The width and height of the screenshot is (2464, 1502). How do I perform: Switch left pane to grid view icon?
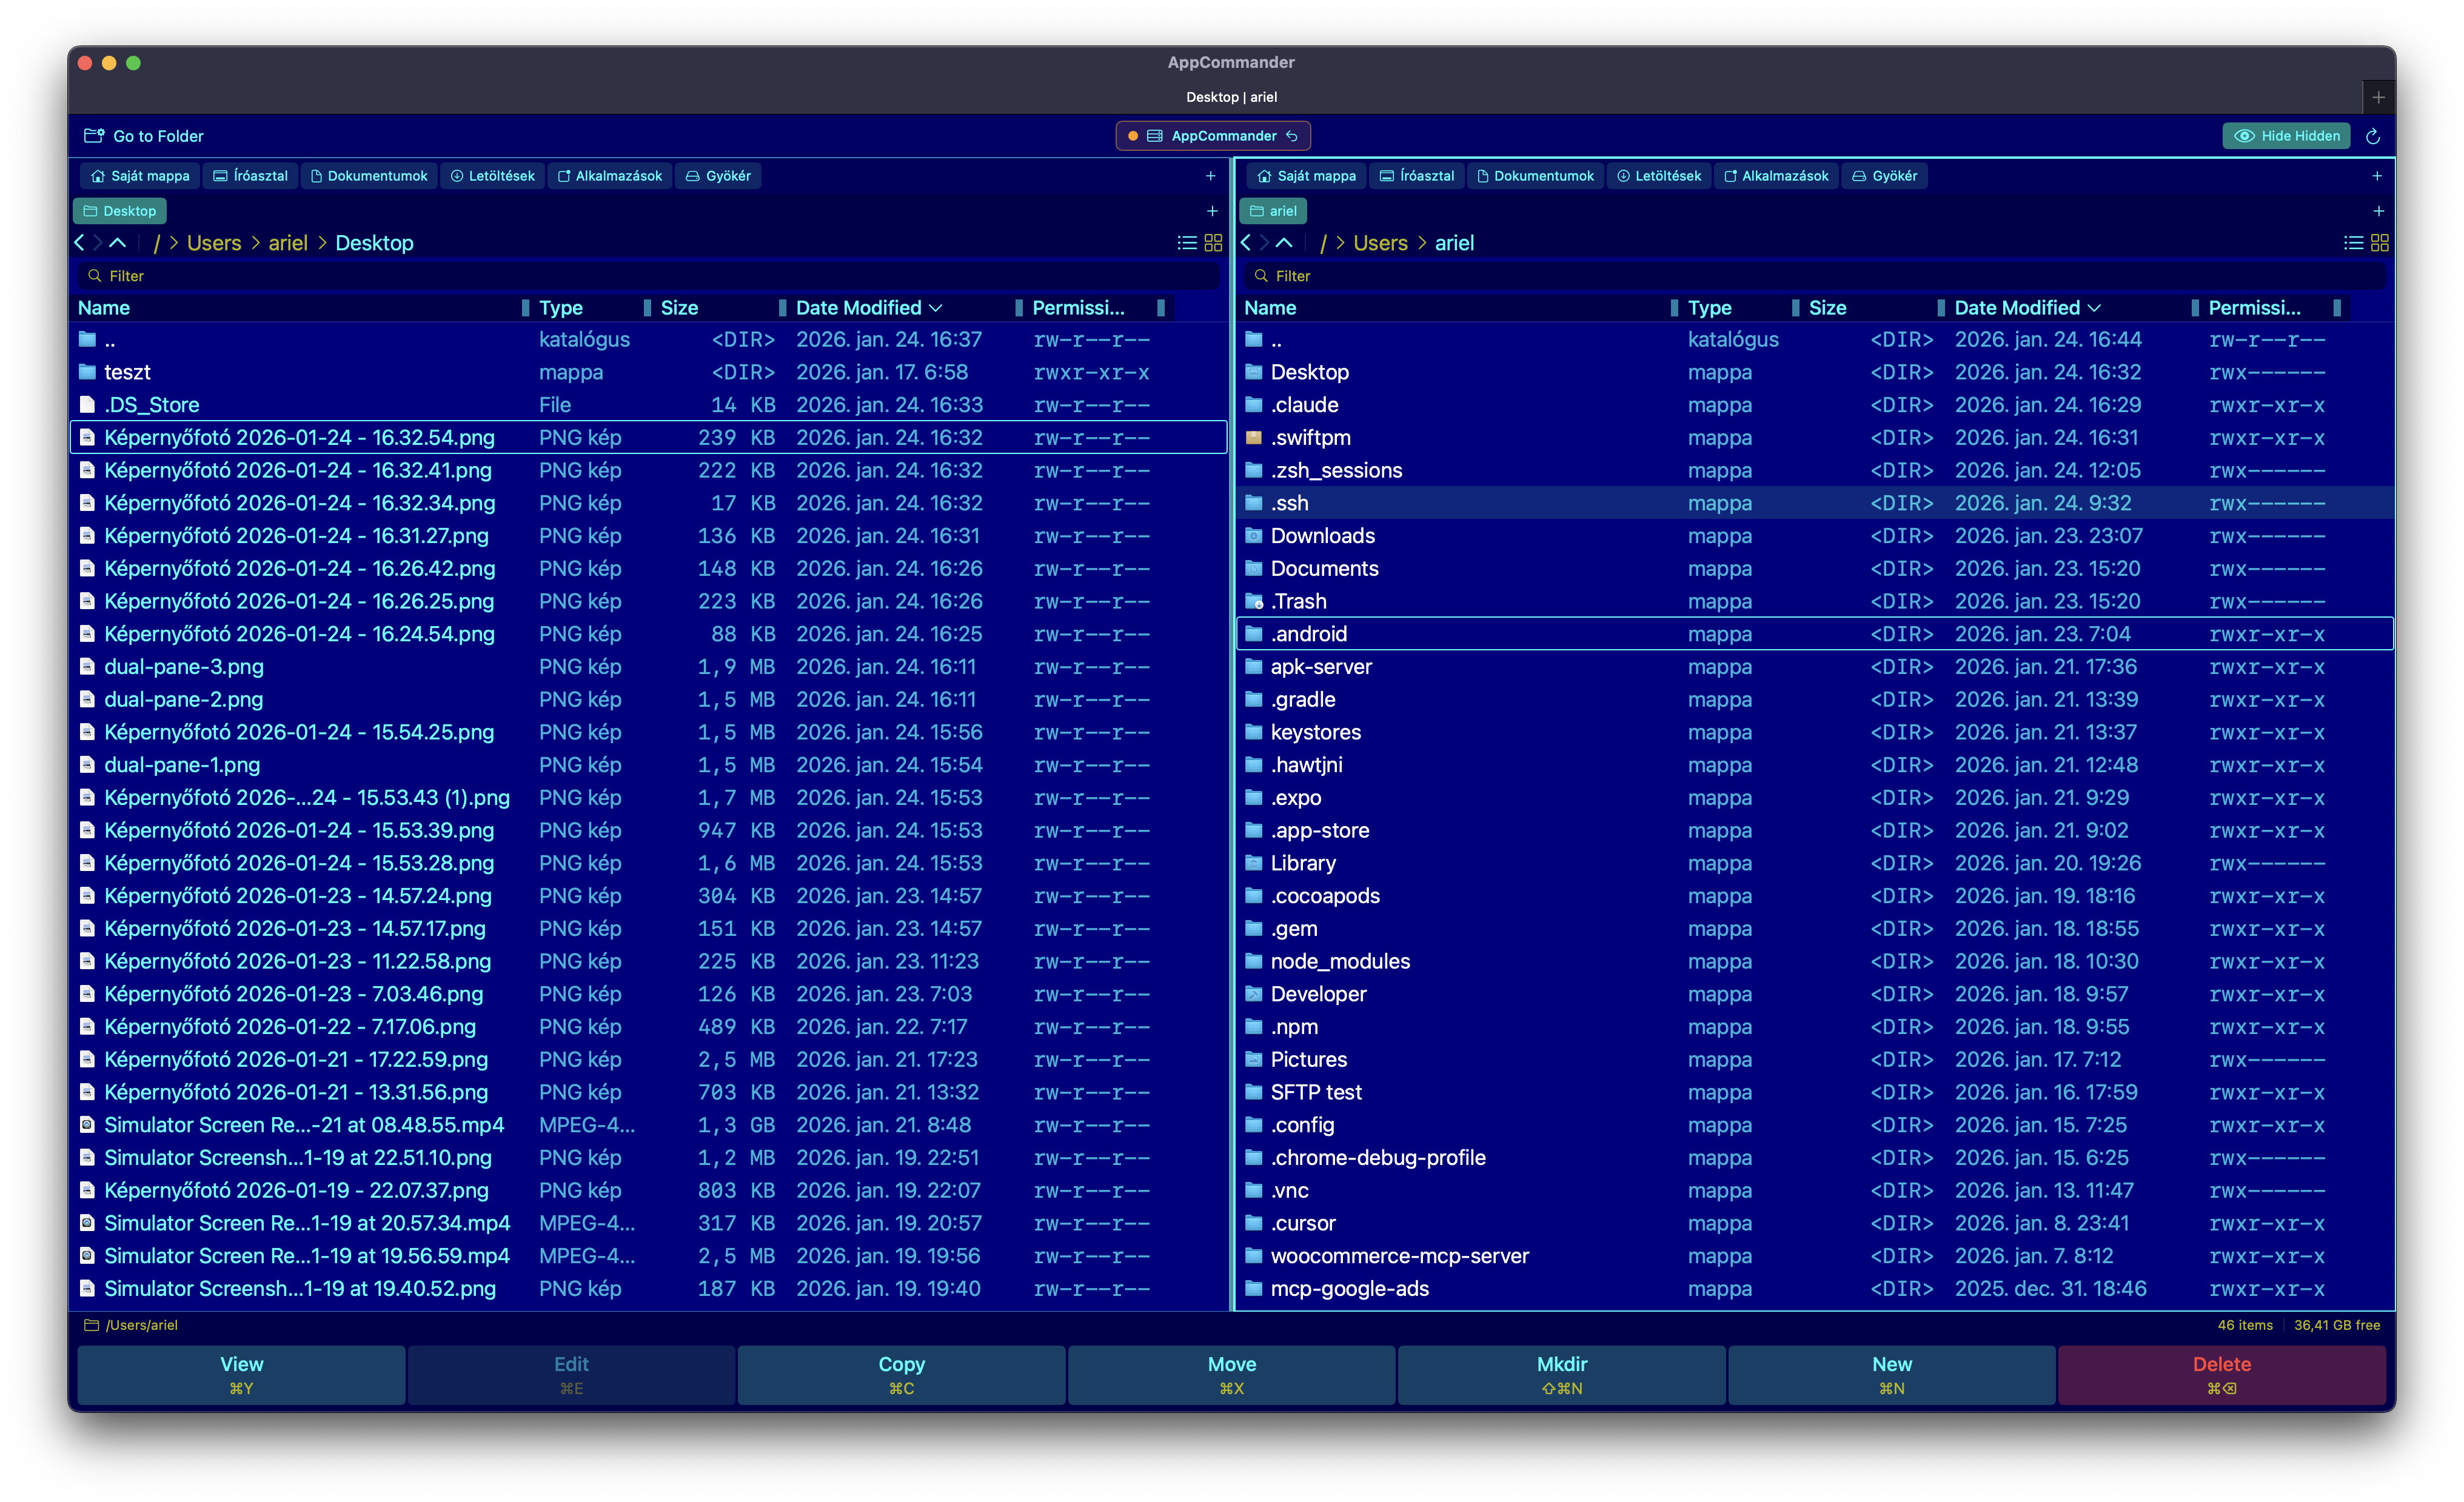pos(1213,243)
